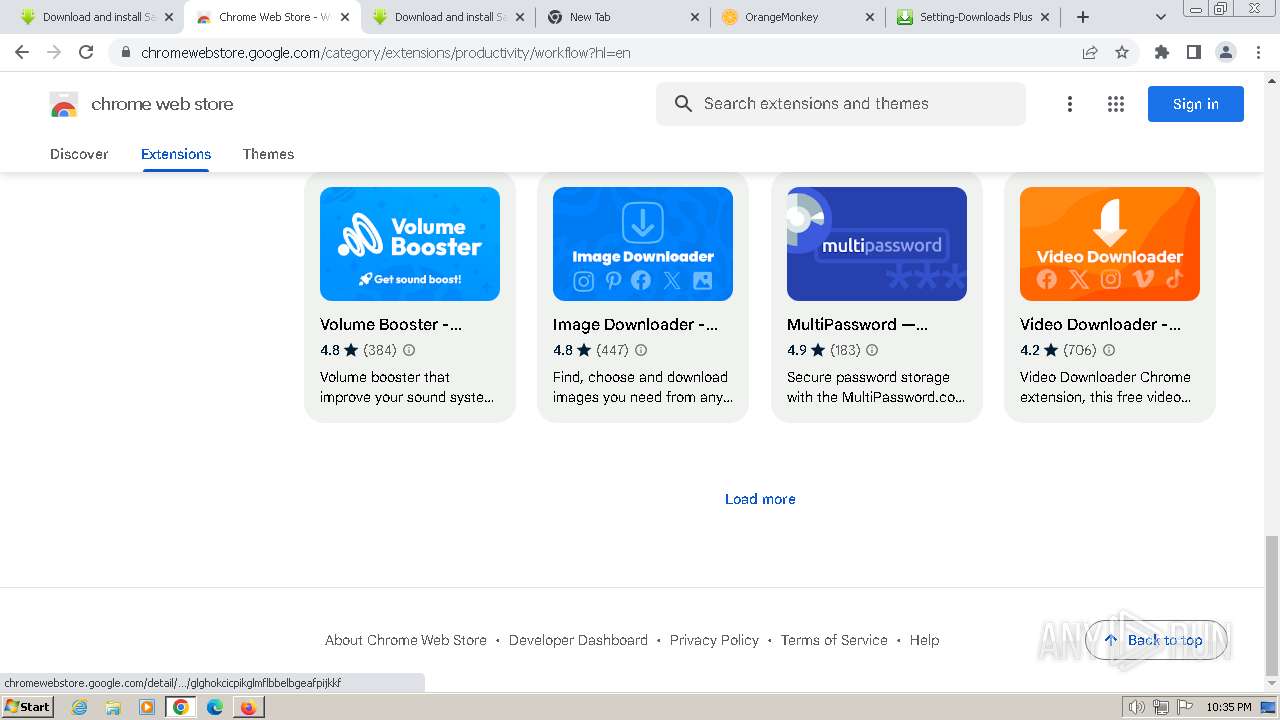Open the Volume Booster title text
The width and height of the screenshot is (1280, 720).
pos(391,324)
